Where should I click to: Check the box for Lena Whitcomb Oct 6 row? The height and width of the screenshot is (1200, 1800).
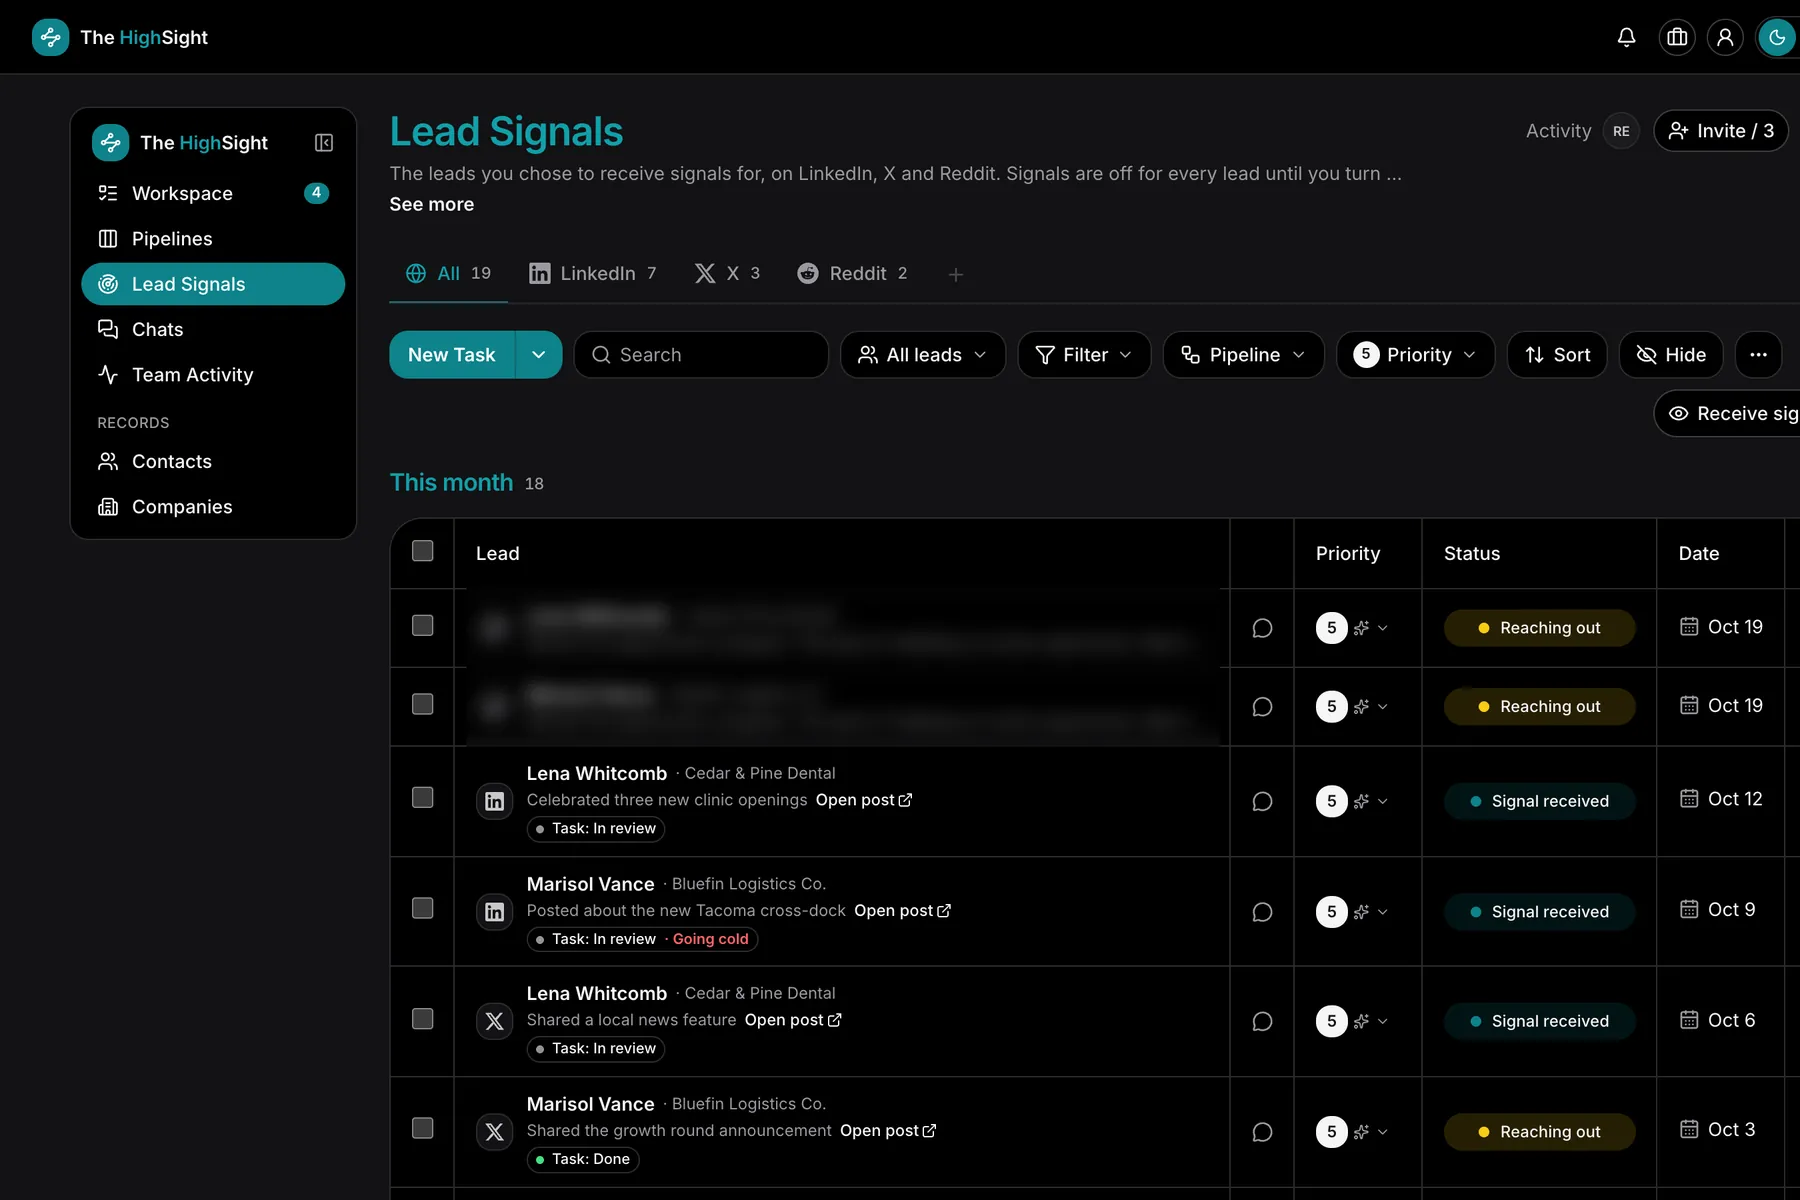point(423,1019)
